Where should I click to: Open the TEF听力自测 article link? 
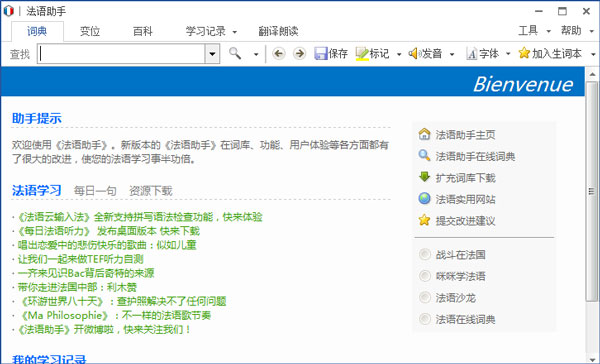click(80, 259)
